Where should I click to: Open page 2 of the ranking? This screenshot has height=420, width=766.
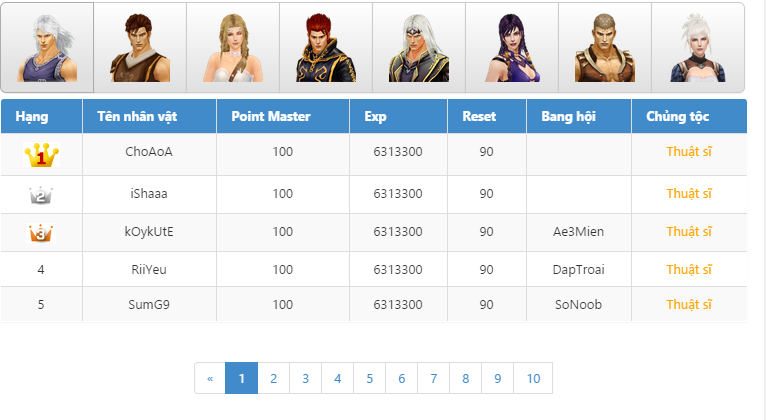273,379
